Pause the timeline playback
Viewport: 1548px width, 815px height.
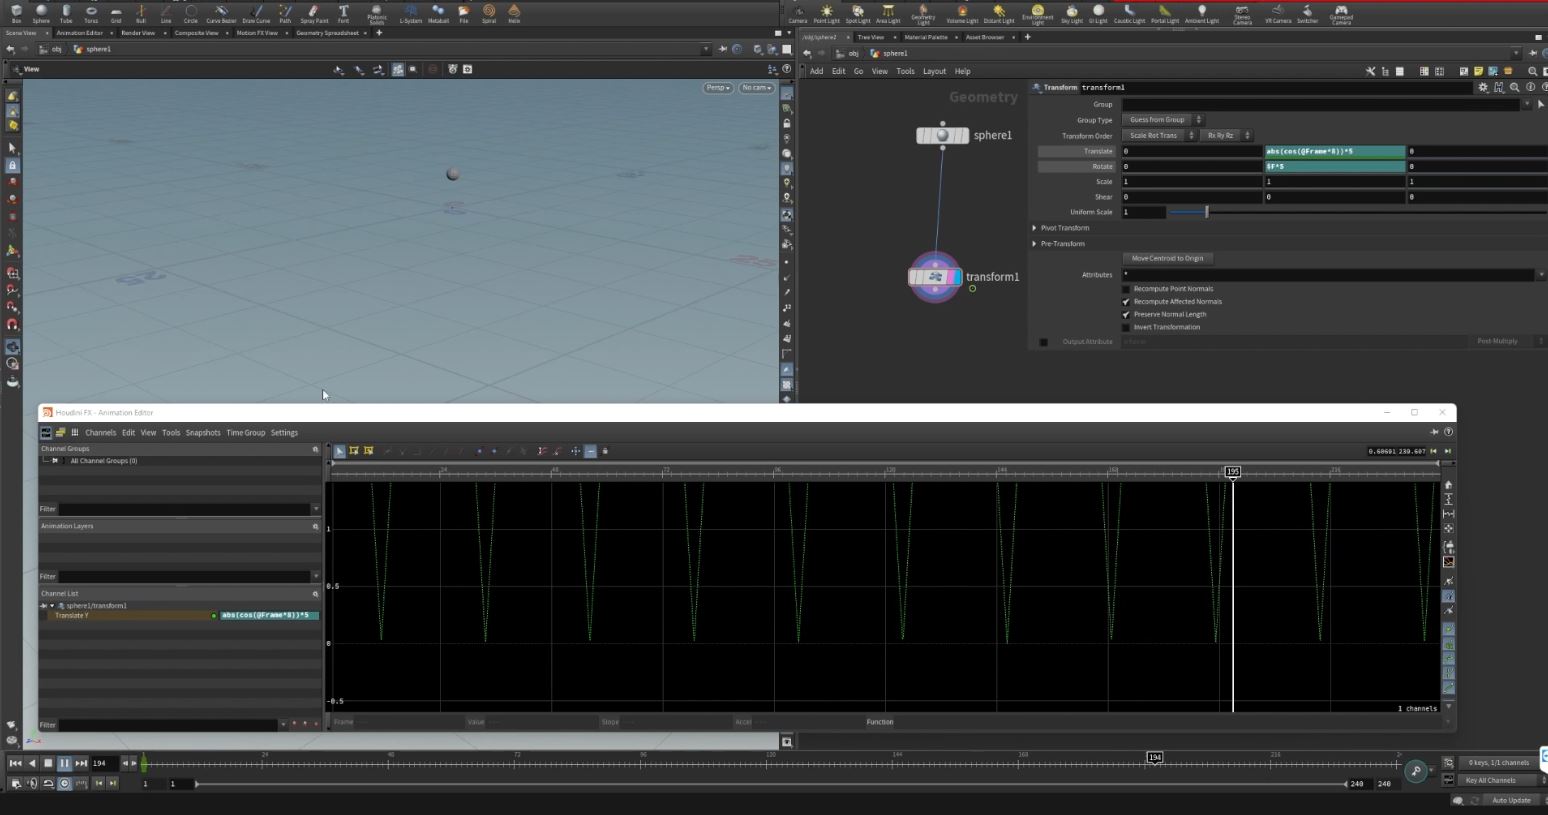pos(64,763)
